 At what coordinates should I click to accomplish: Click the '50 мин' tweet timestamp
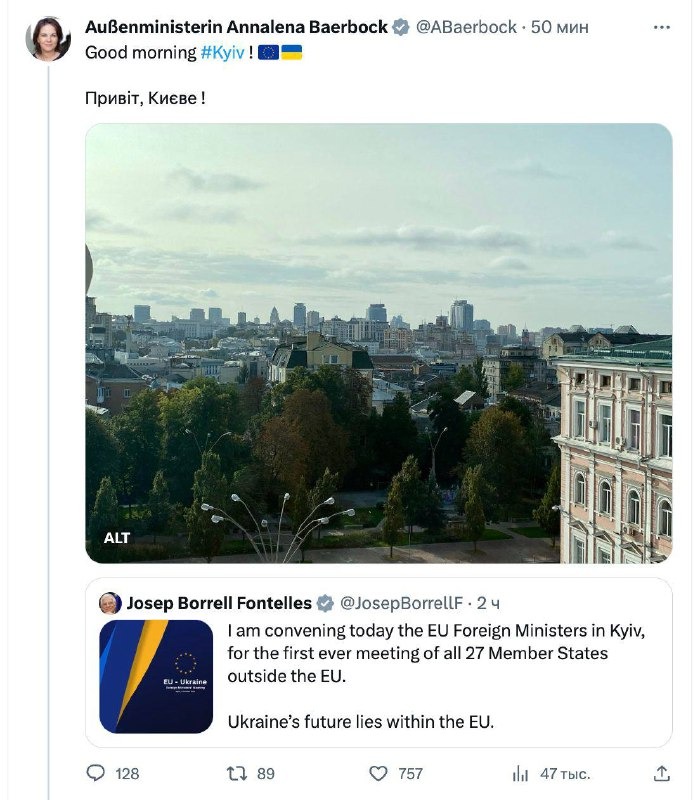[x=560, y=27]
